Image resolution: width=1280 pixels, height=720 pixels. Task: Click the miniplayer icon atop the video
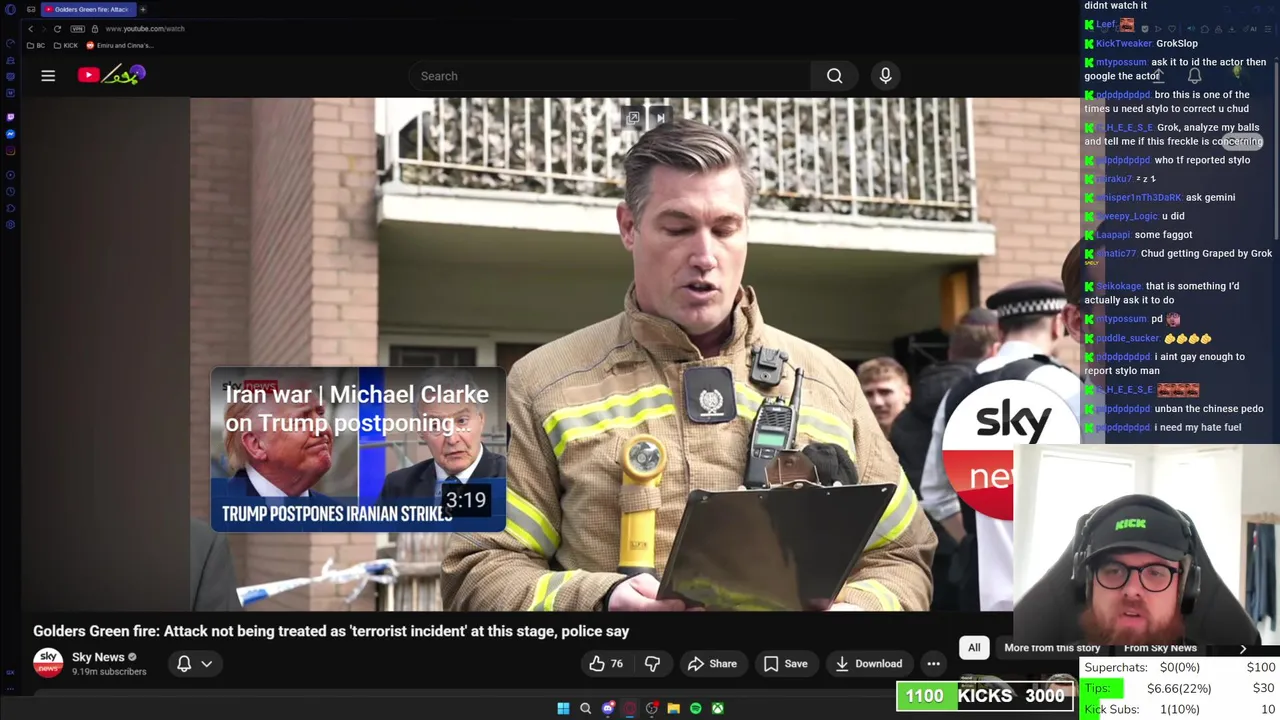[x=633, y=118]
